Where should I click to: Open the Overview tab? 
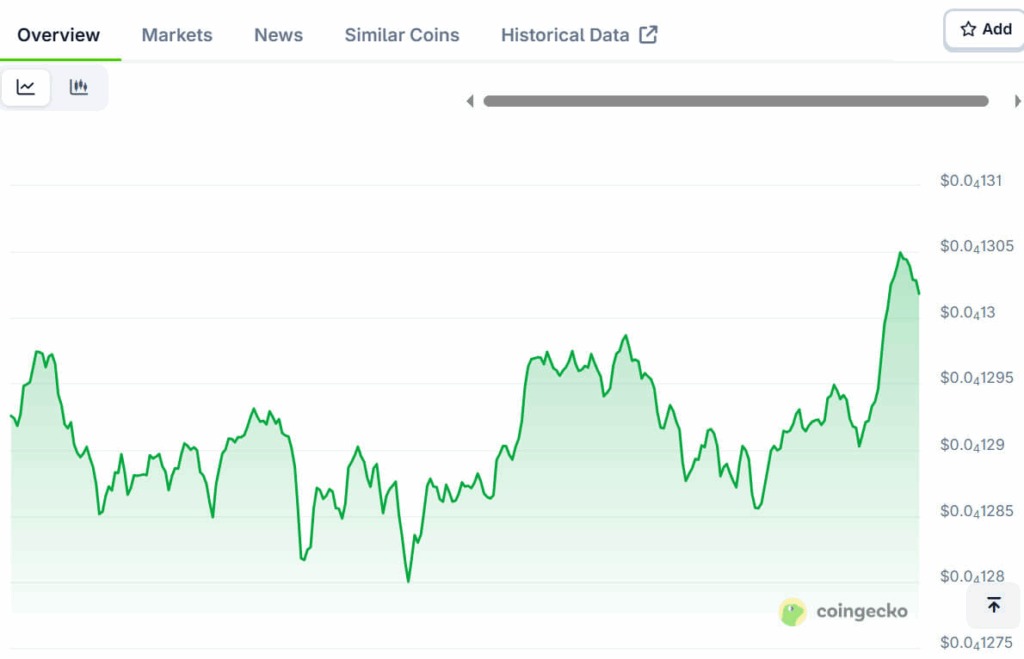59,35
